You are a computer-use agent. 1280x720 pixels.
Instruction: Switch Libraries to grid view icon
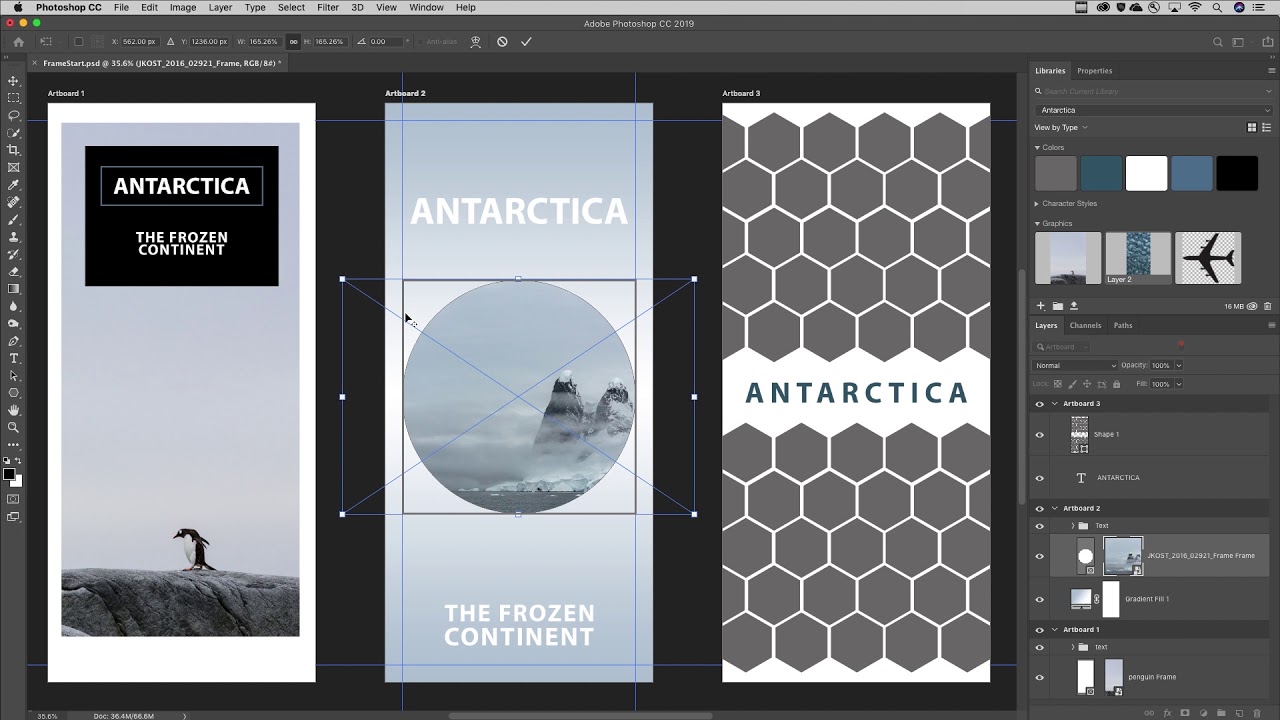1252,127
